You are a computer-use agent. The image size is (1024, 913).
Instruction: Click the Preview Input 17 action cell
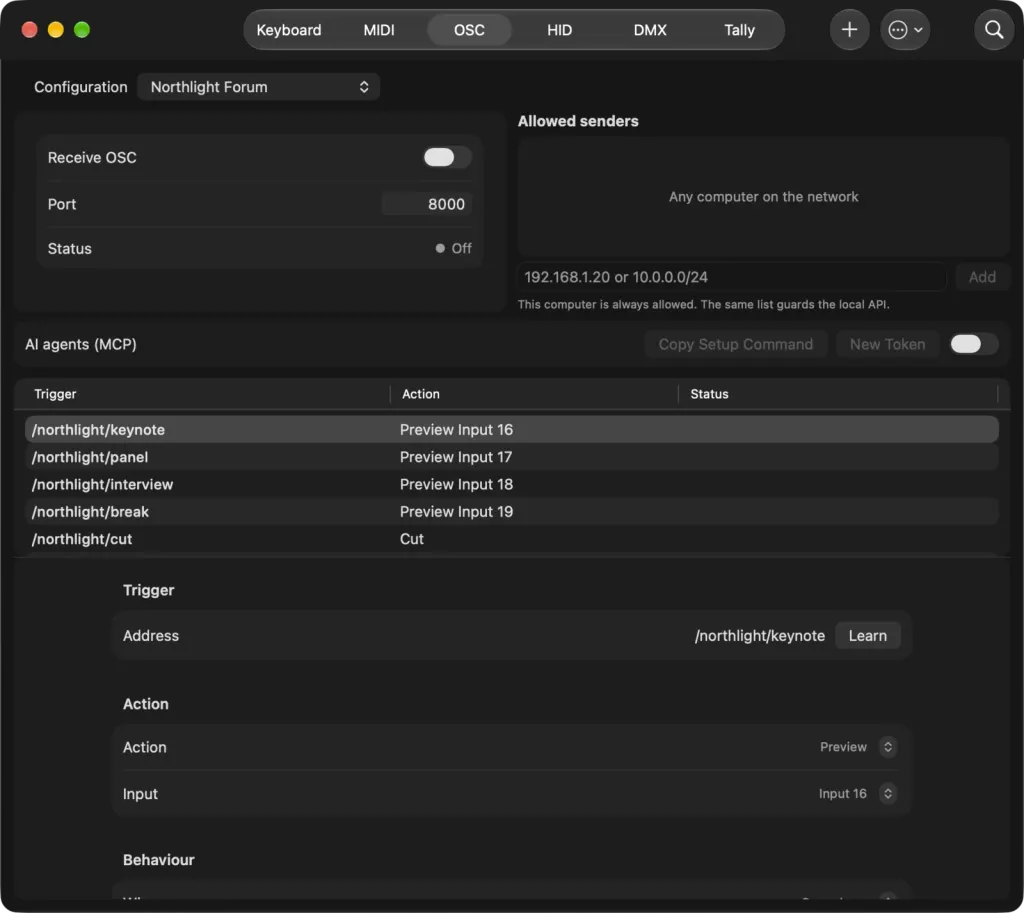pos(456,457)
